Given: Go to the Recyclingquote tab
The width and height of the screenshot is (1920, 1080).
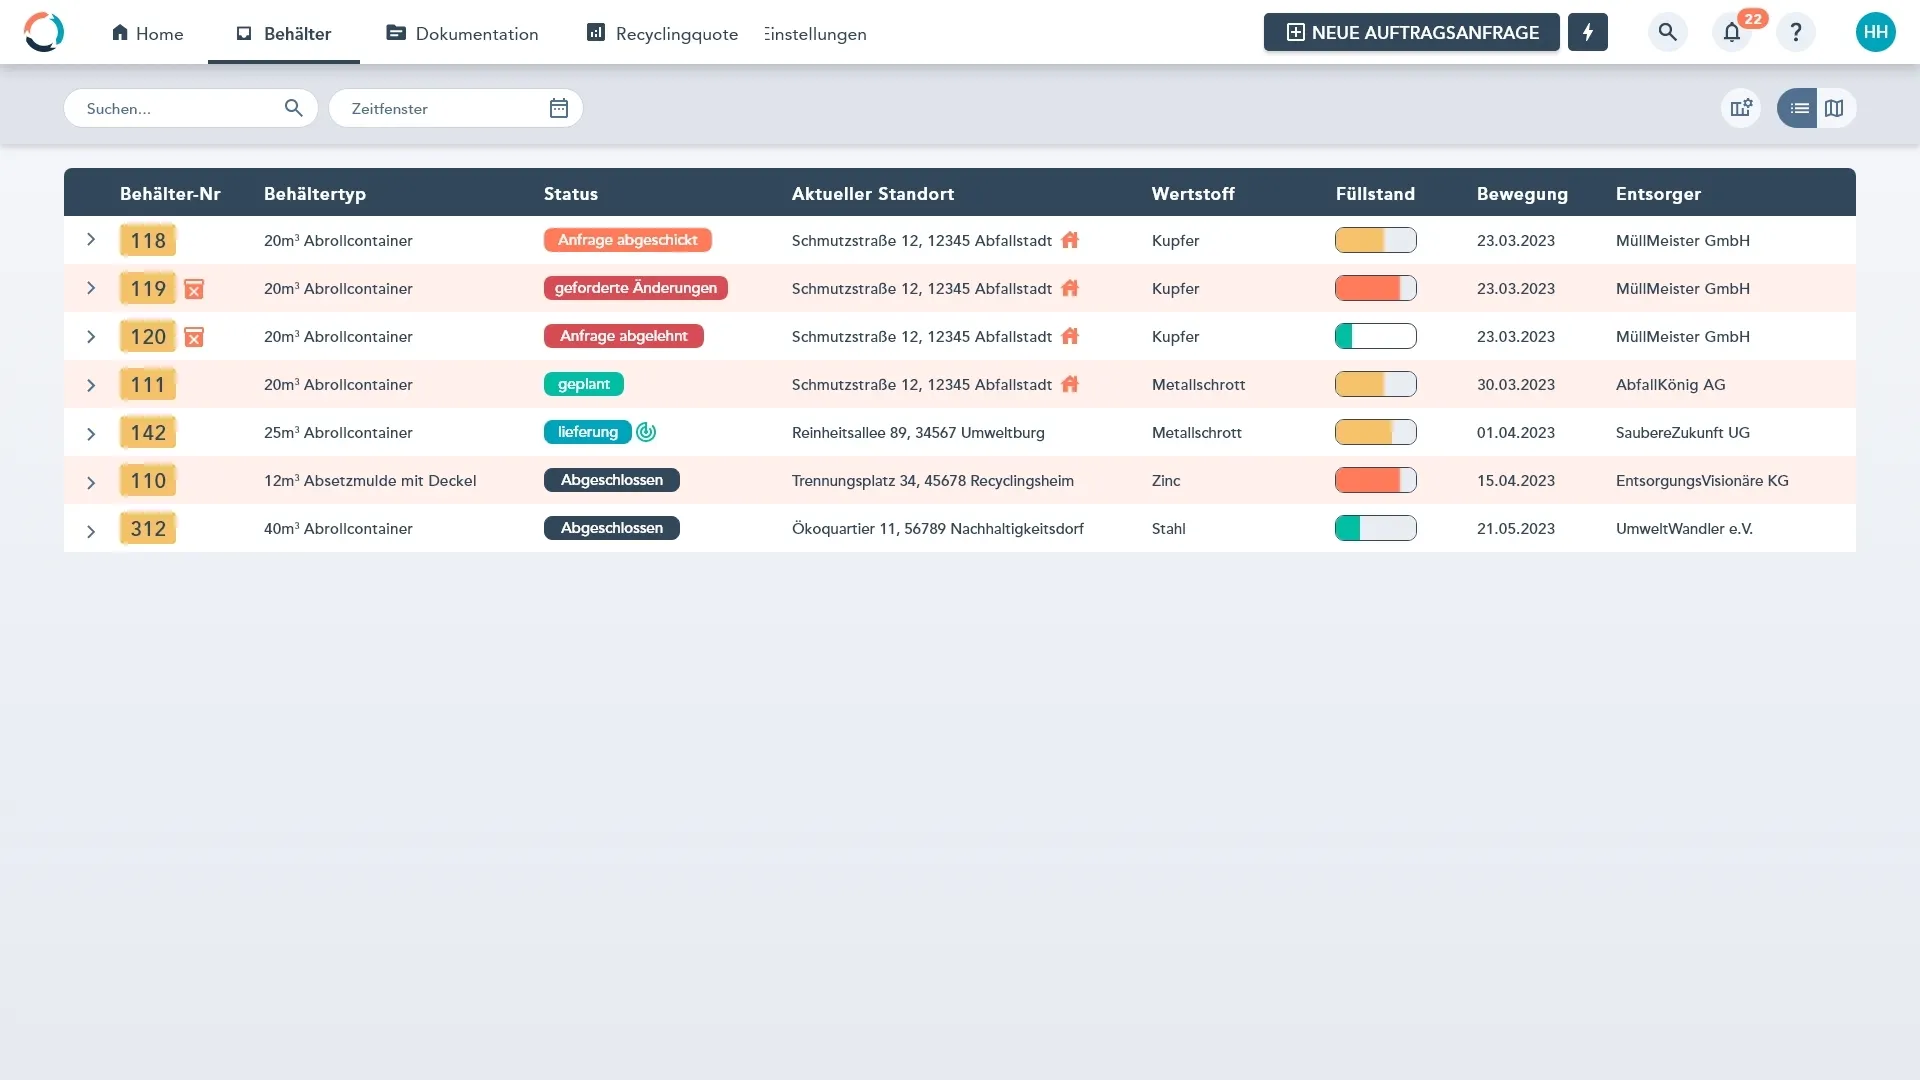Looking at the screenshot, I should pos(662,33).
